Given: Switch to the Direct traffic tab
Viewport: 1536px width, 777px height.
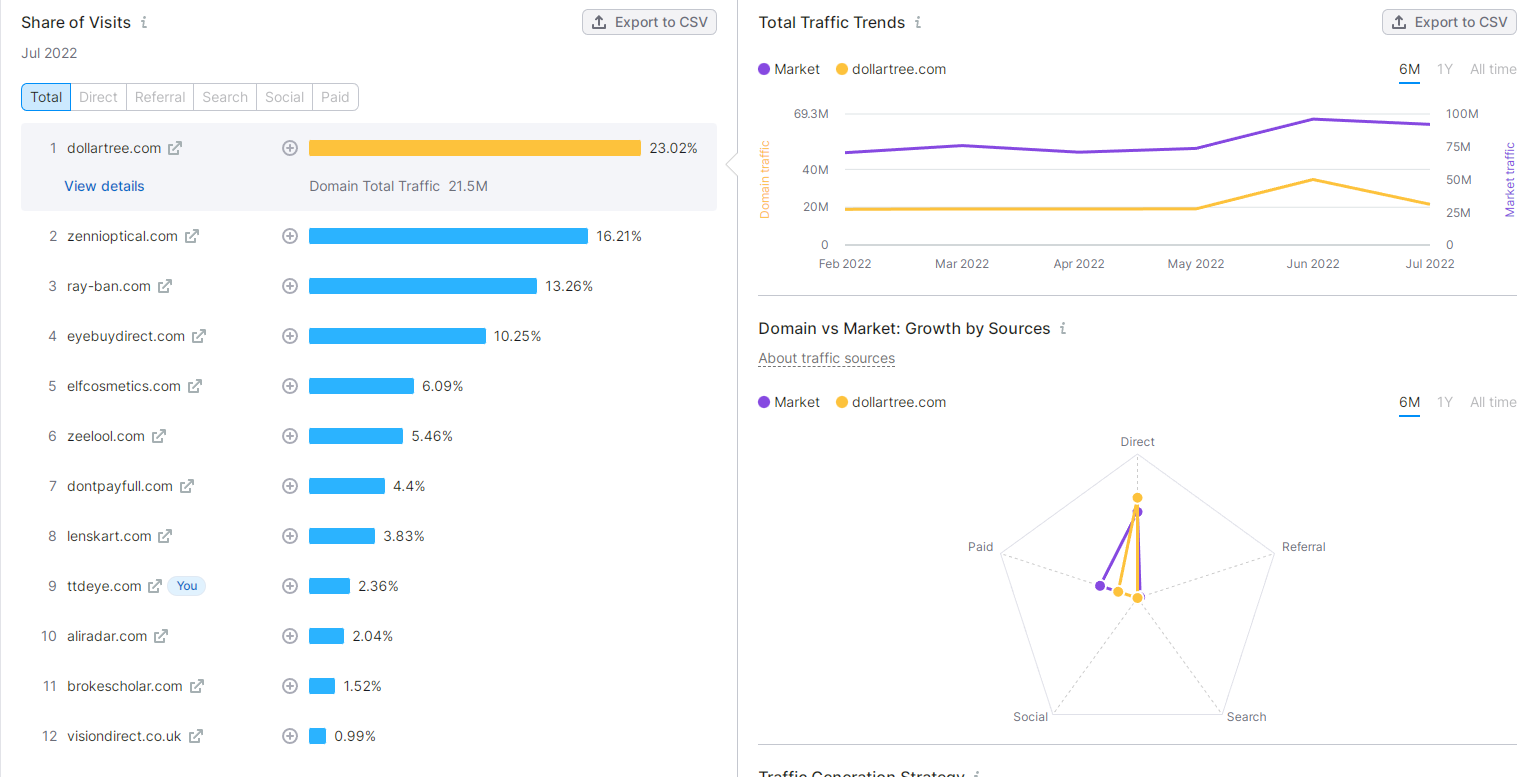Looking at the screenshot, I should pyautogui.click(x=98, y=97).
